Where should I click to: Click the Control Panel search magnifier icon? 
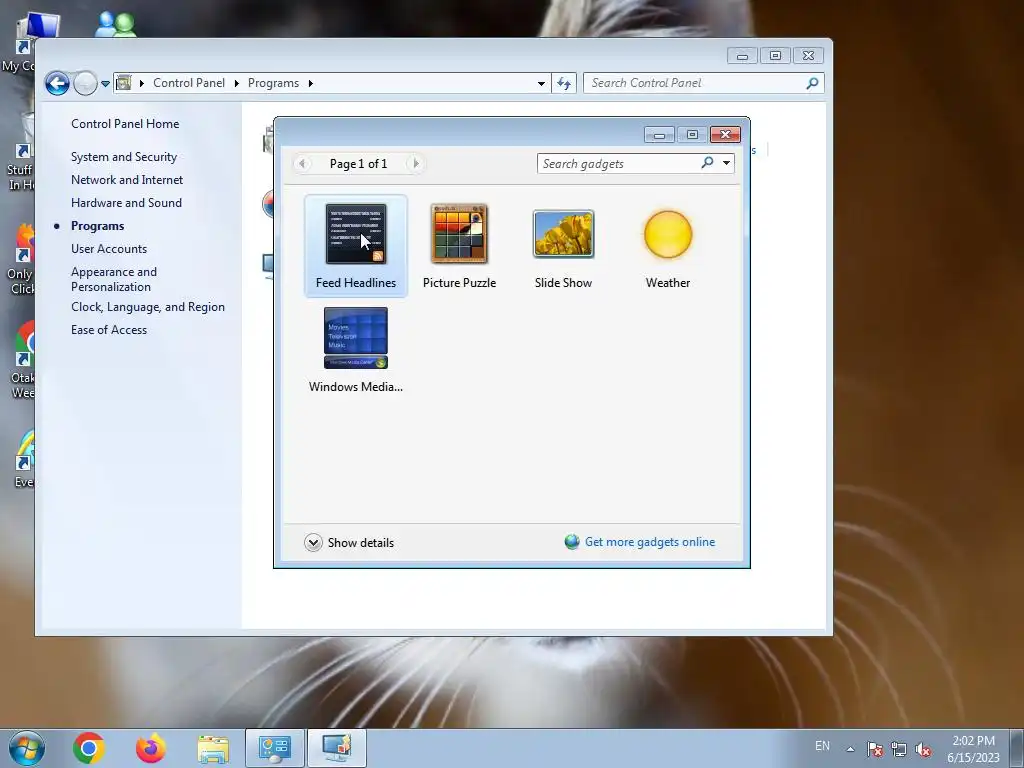click(812, 83)
